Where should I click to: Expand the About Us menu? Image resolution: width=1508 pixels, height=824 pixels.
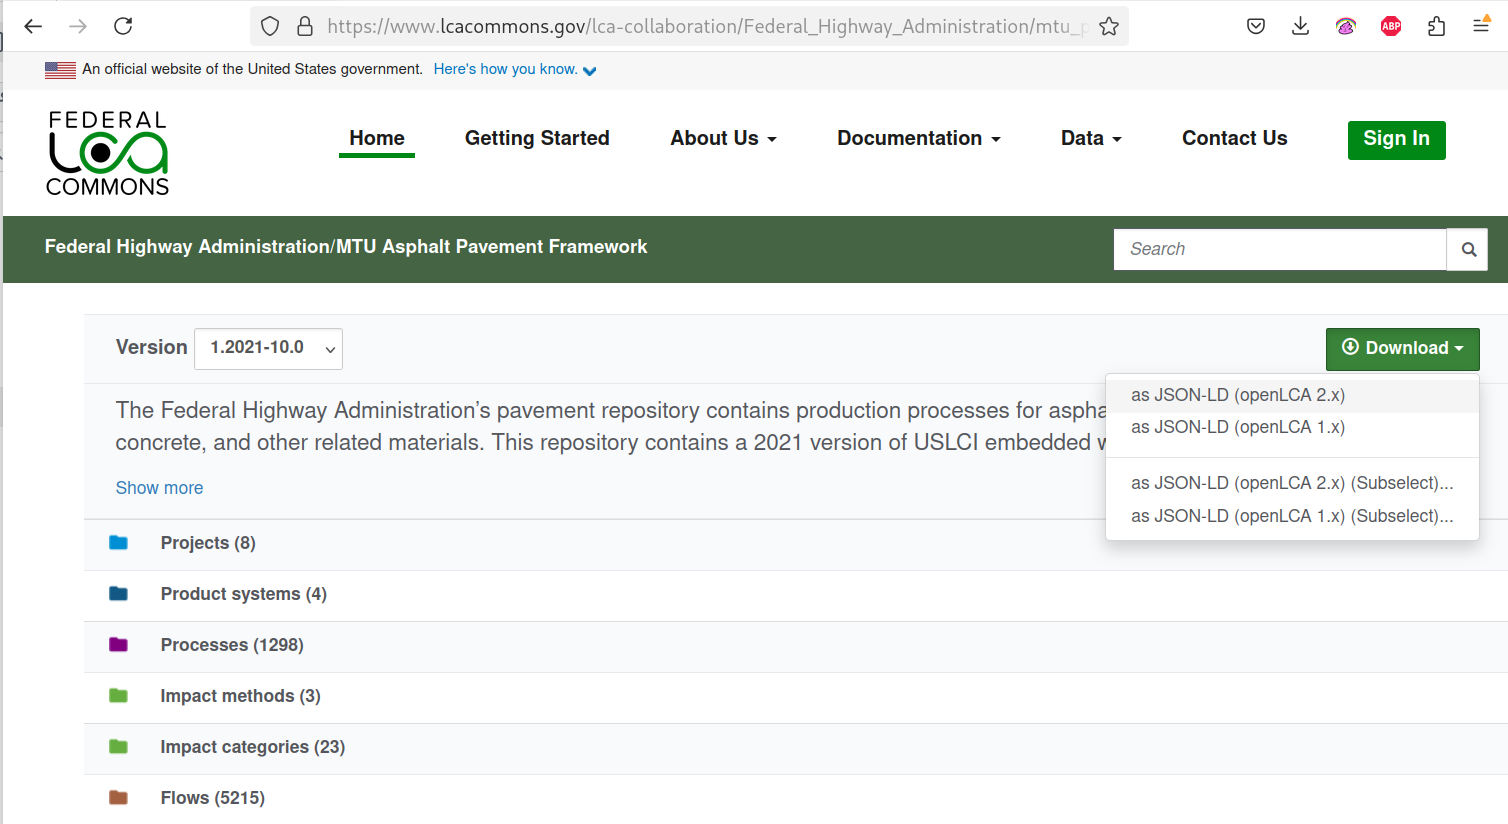(723, 139)
